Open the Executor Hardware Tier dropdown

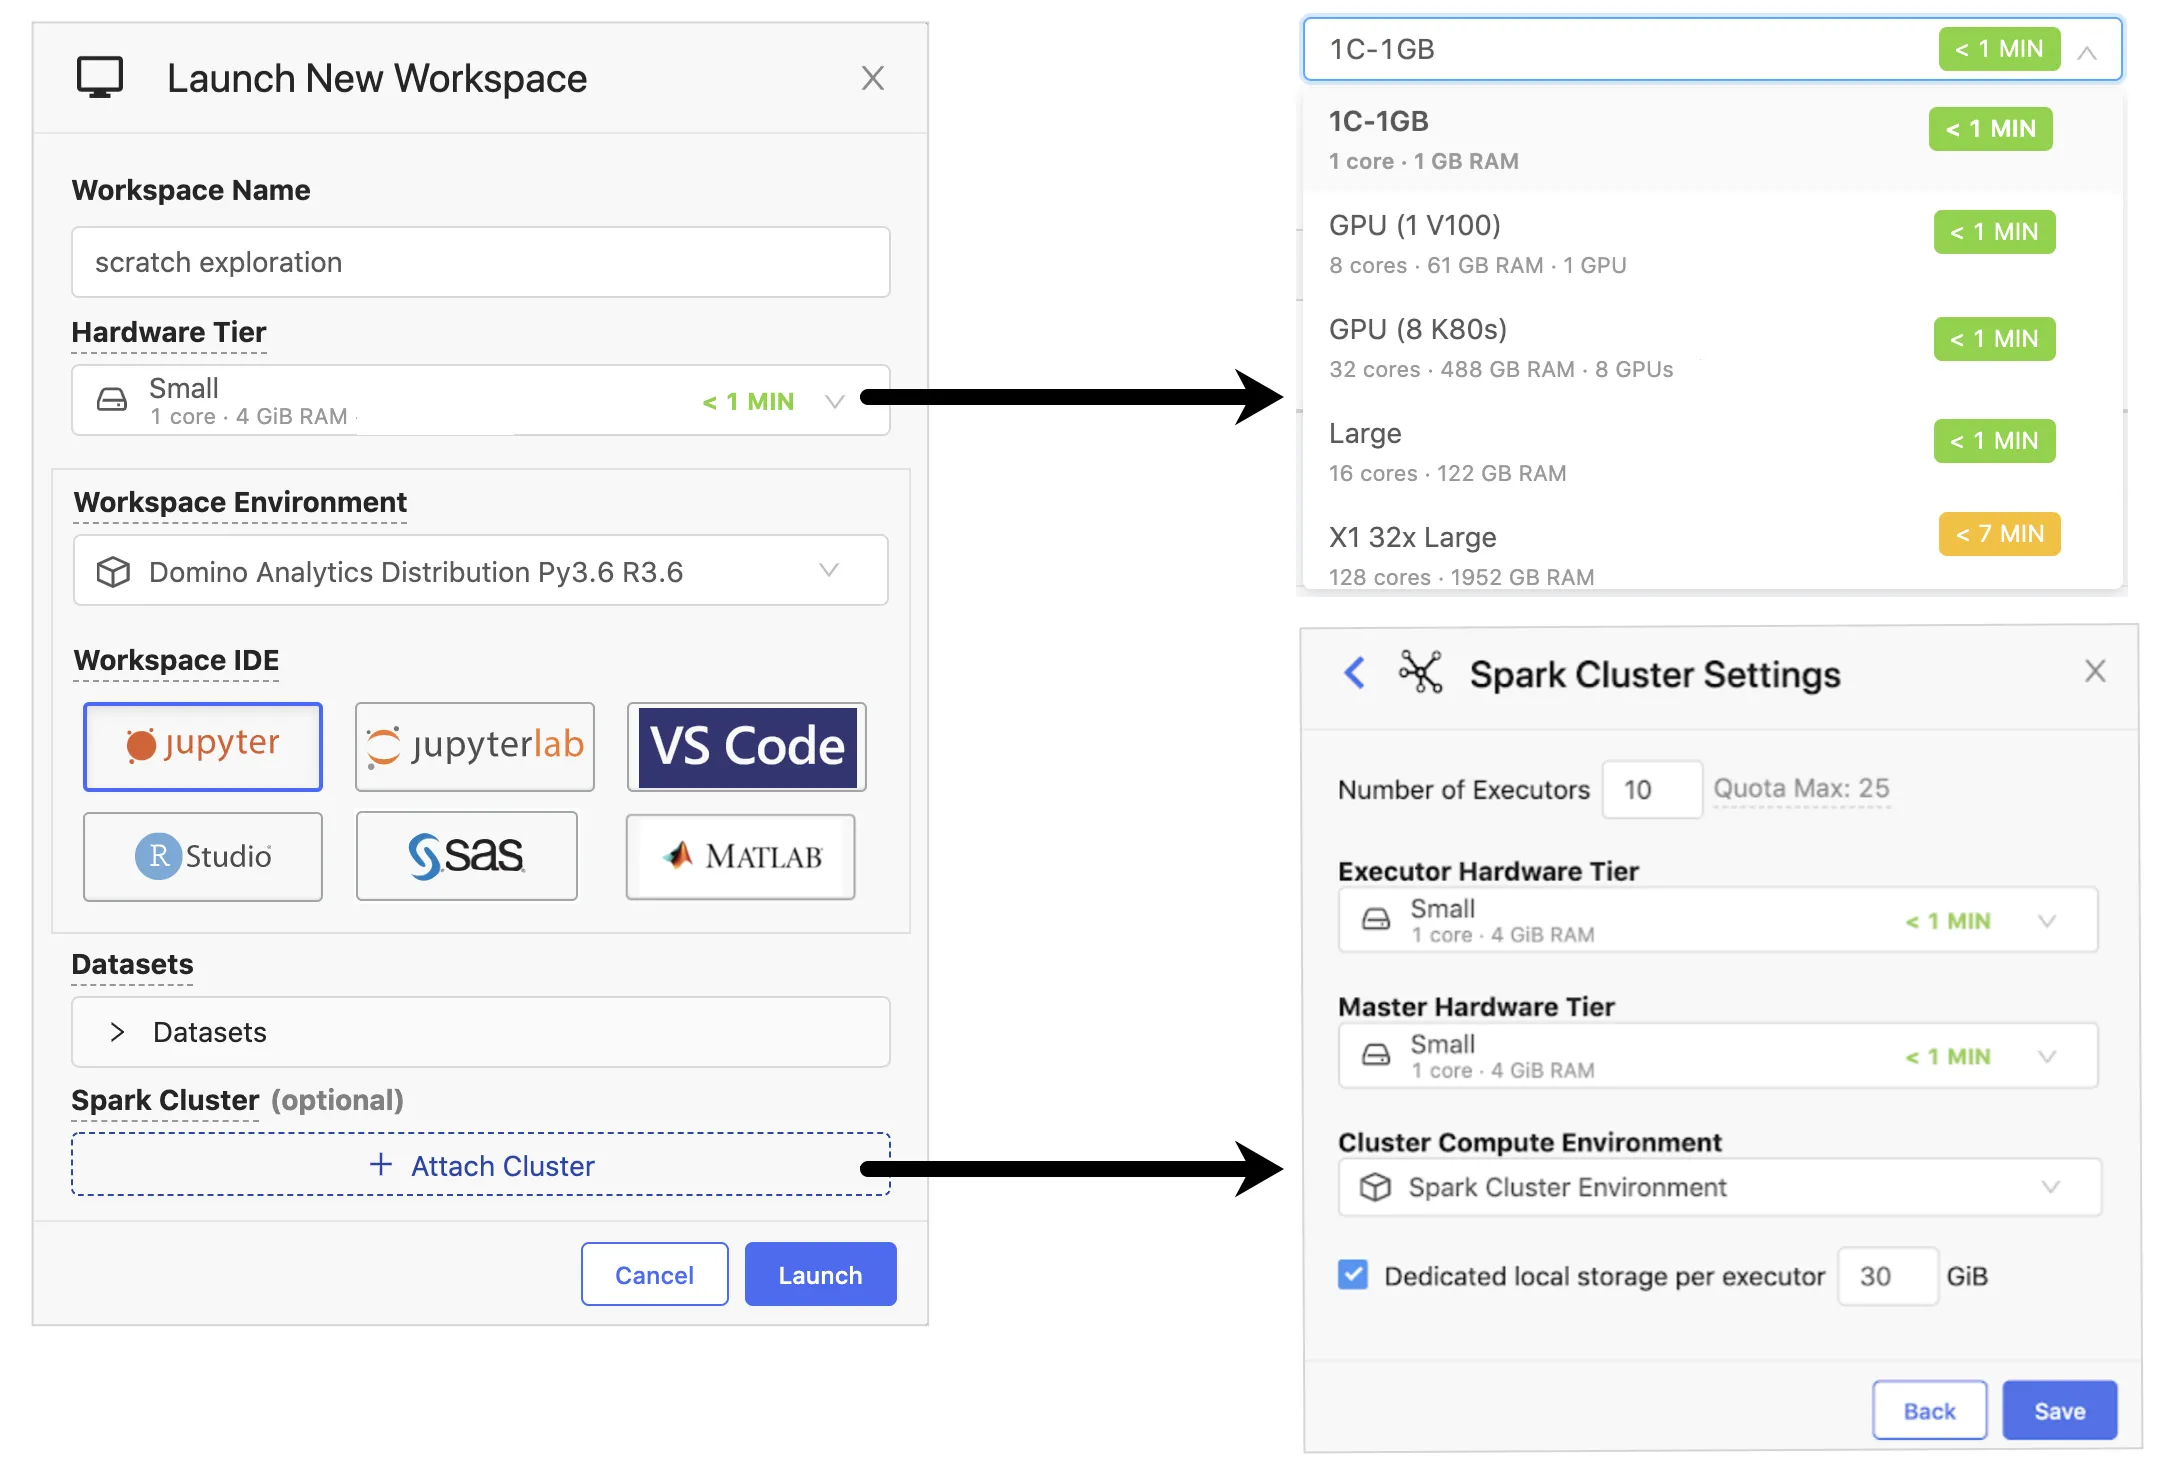coord(1717,920)
